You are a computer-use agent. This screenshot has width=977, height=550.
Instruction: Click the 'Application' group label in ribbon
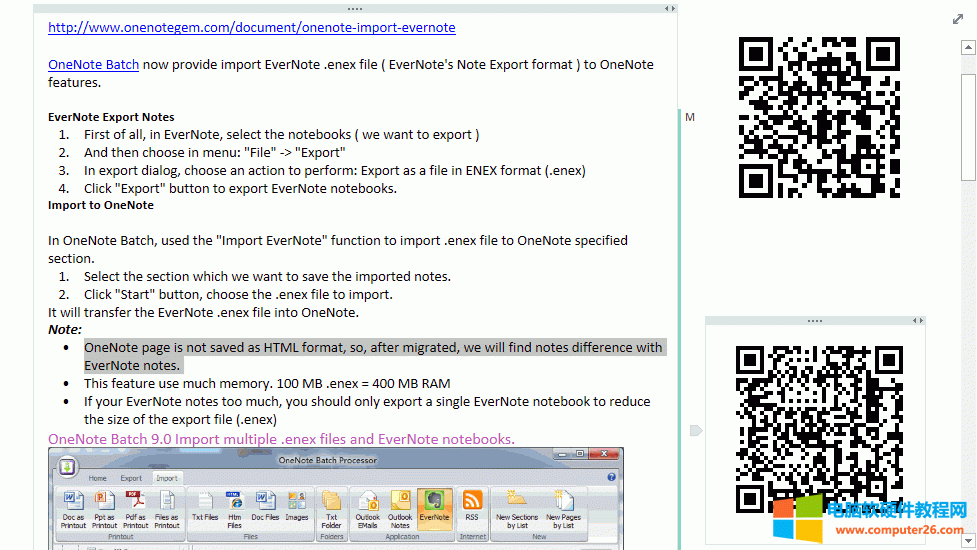click(x=402, y=536)
